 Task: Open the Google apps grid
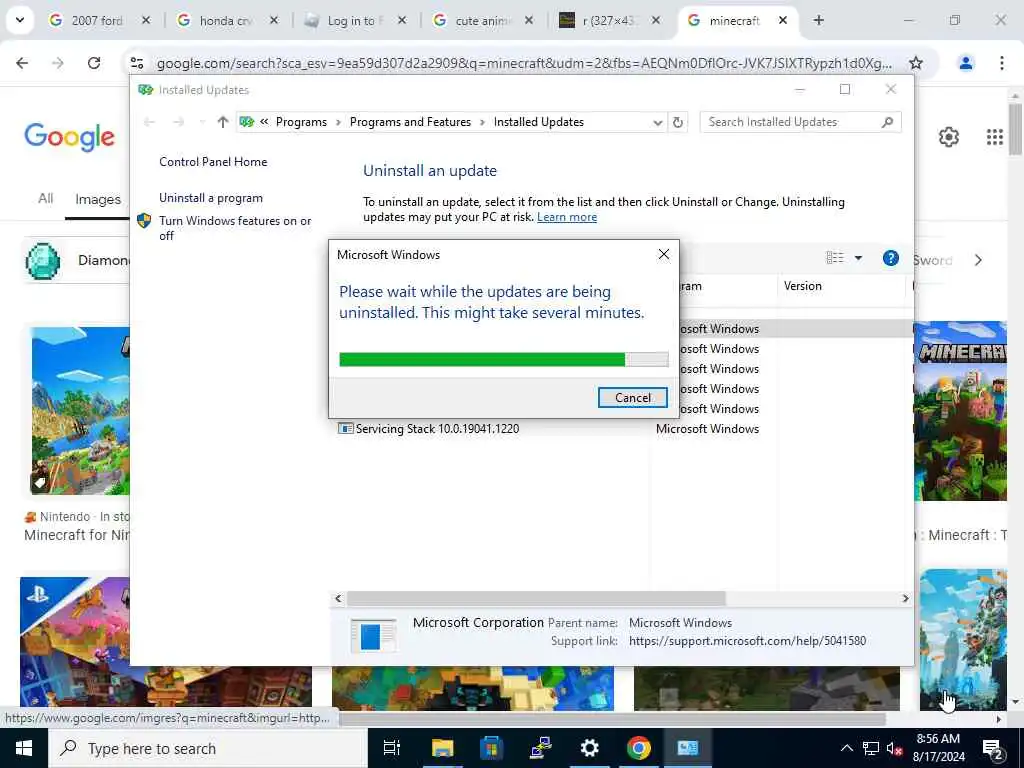[994, 137]
